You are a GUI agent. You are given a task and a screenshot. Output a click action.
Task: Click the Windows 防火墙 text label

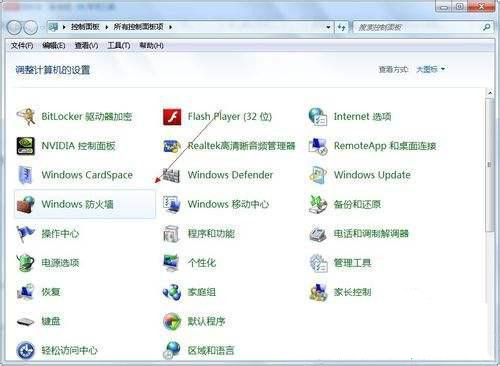tap(78, 204)
